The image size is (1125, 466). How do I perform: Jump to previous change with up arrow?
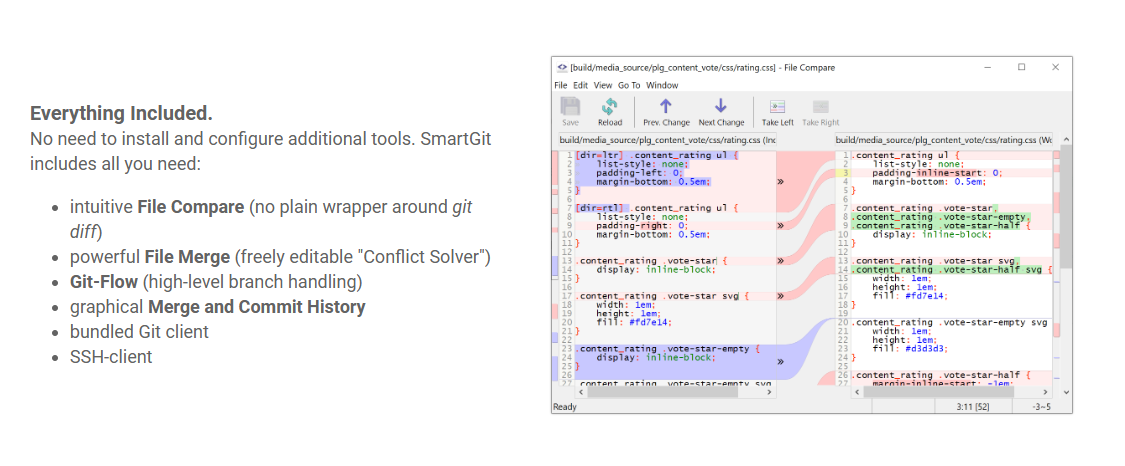(666, 112)
